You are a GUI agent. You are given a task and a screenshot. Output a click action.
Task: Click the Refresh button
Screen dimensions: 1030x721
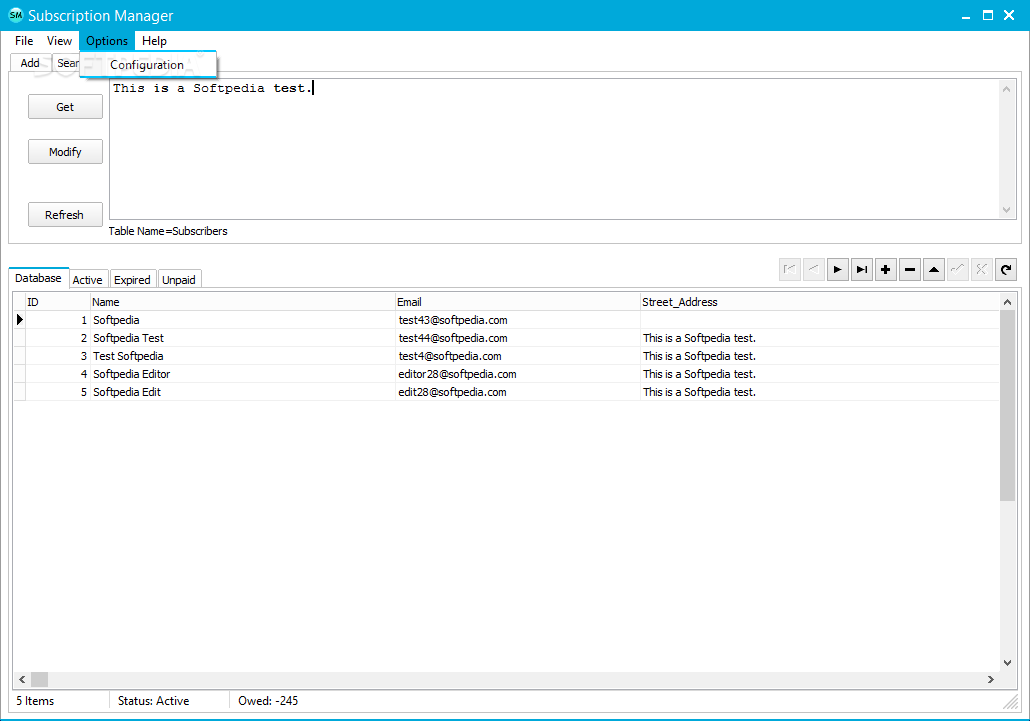[x=65, y=215]
